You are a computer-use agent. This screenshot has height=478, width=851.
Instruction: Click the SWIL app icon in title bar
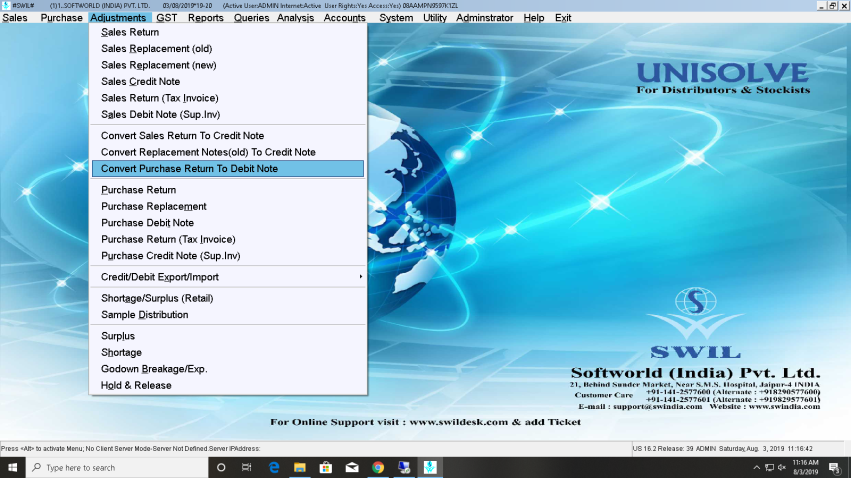tap(5, 5)
